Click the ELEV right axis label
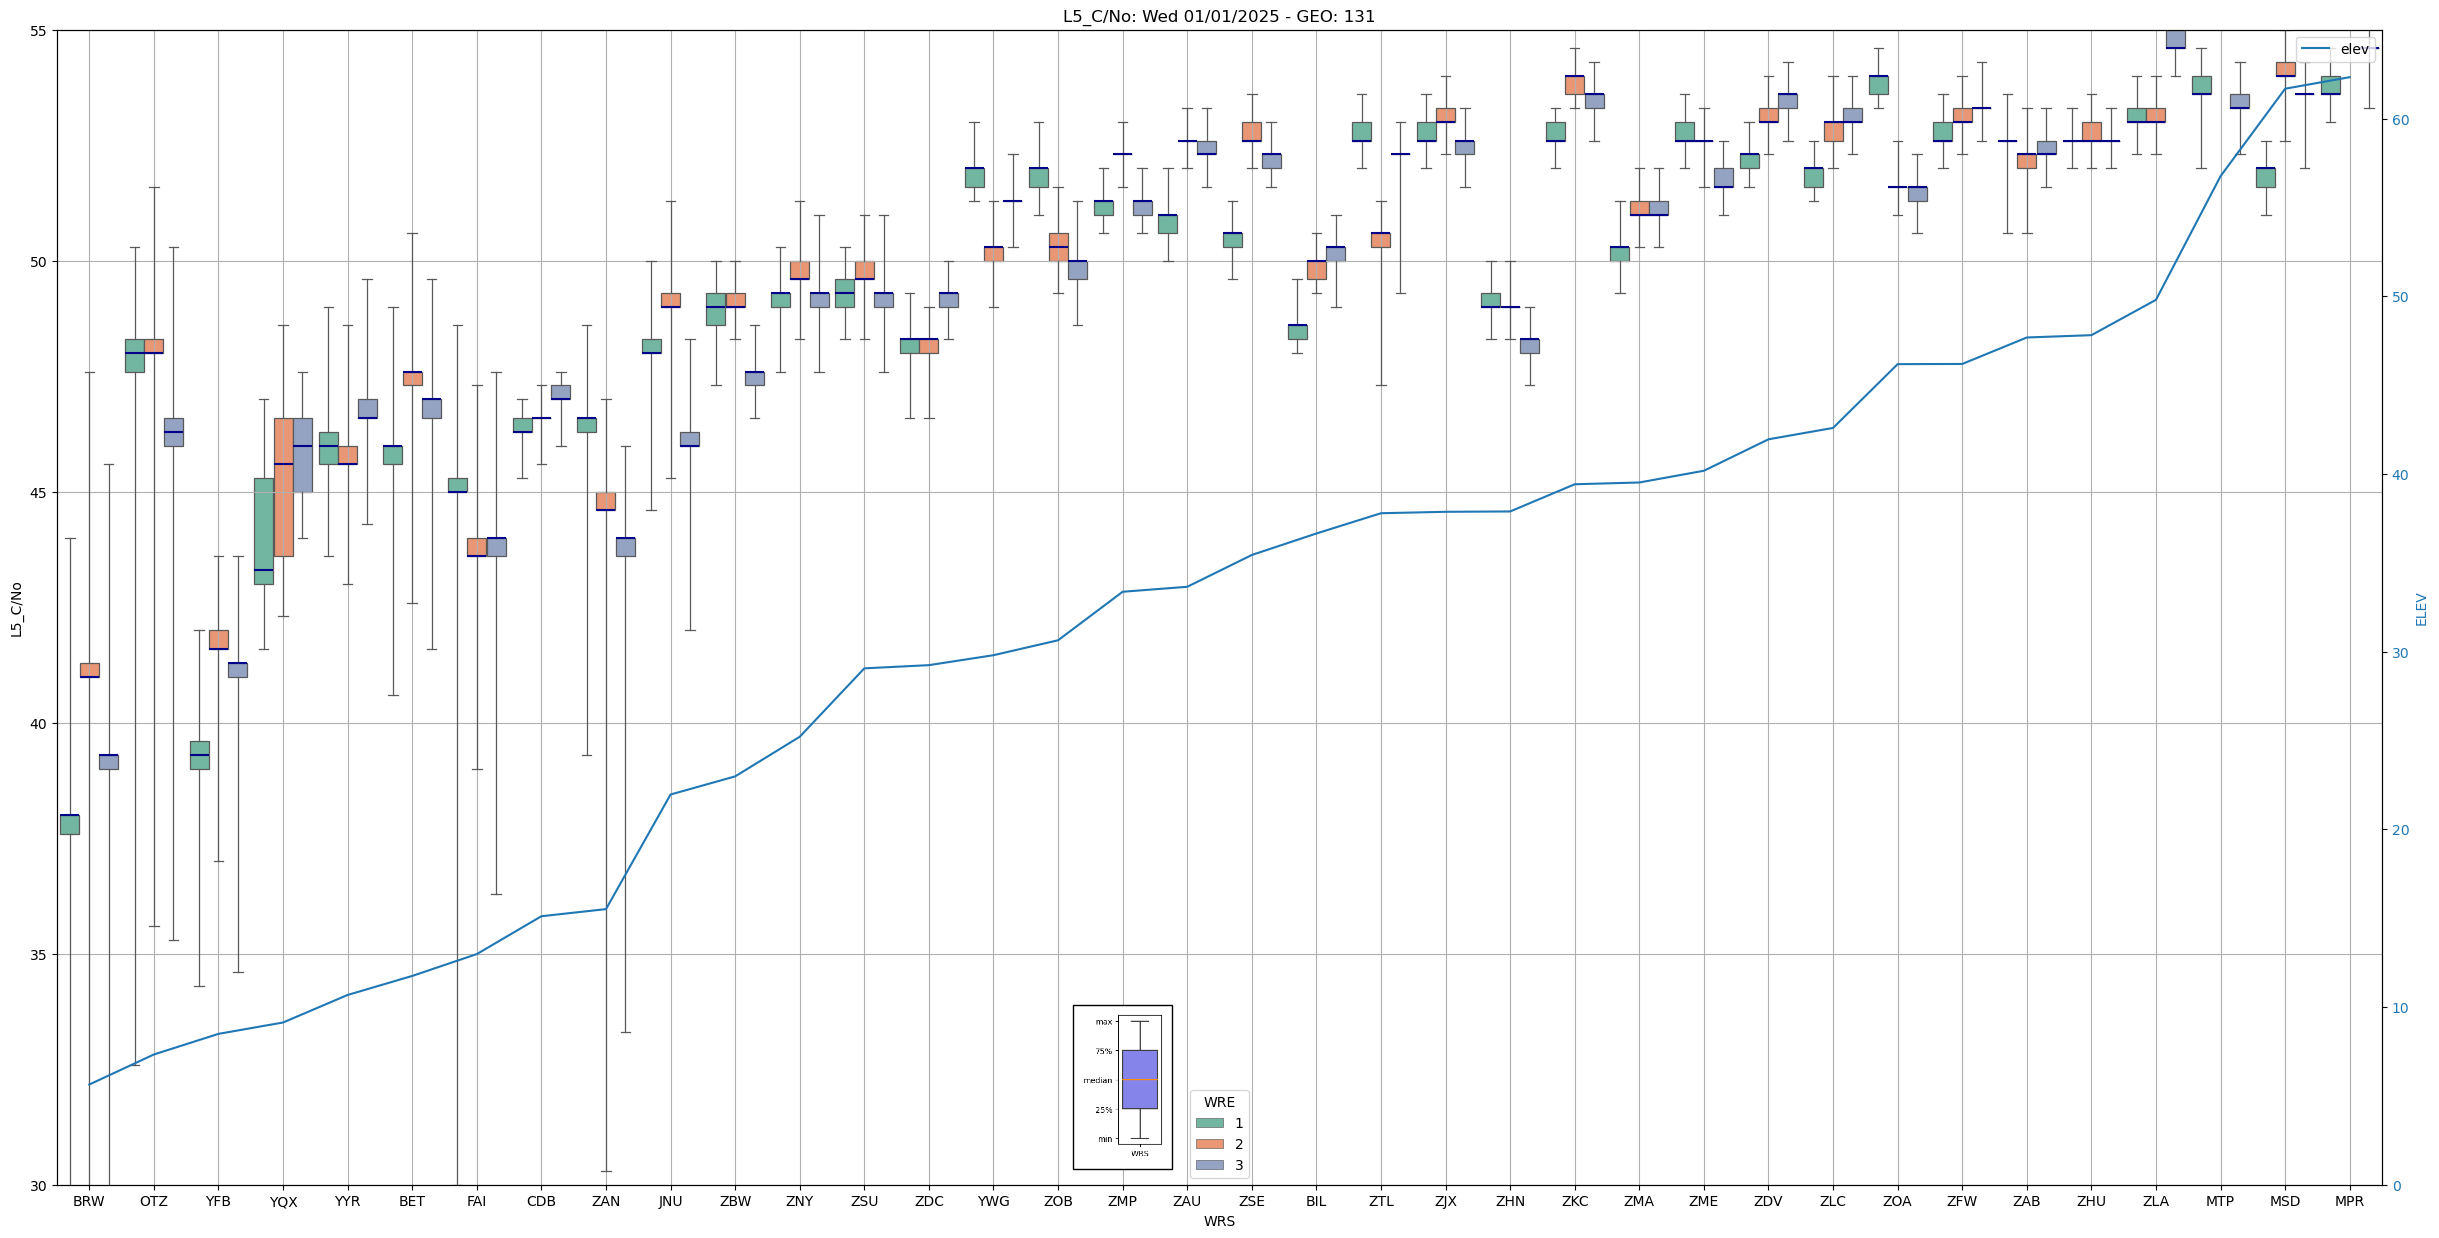 coord(2421,609)
